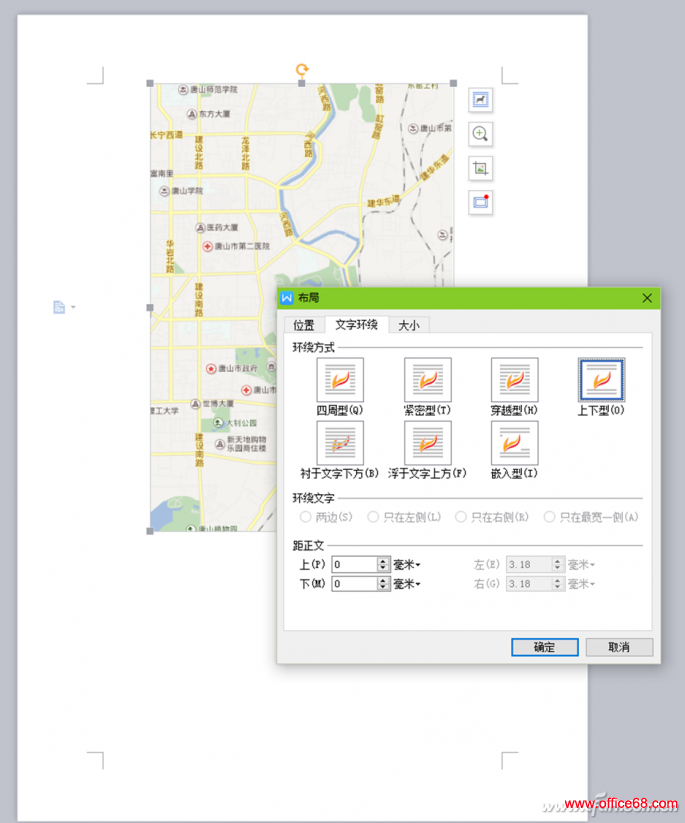Click the top-left resize handle of the map
The width and height of the screenshot is (685, 823).
(150, 83)
